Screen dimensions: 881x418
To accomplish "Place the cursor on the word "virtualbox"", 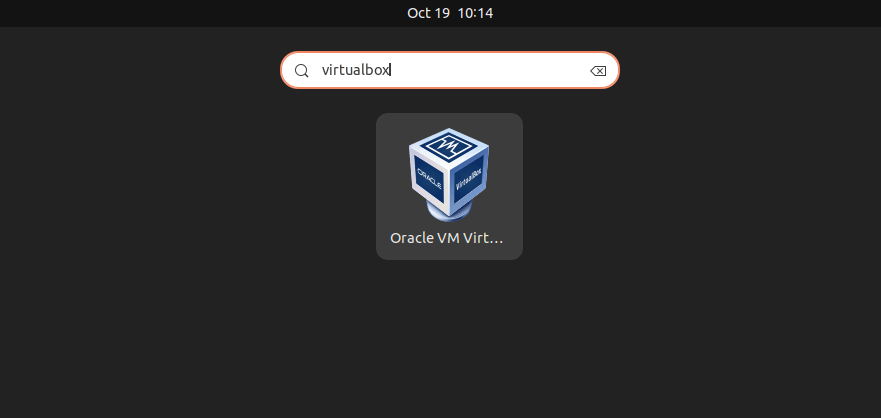I will (x=356, y=70).
